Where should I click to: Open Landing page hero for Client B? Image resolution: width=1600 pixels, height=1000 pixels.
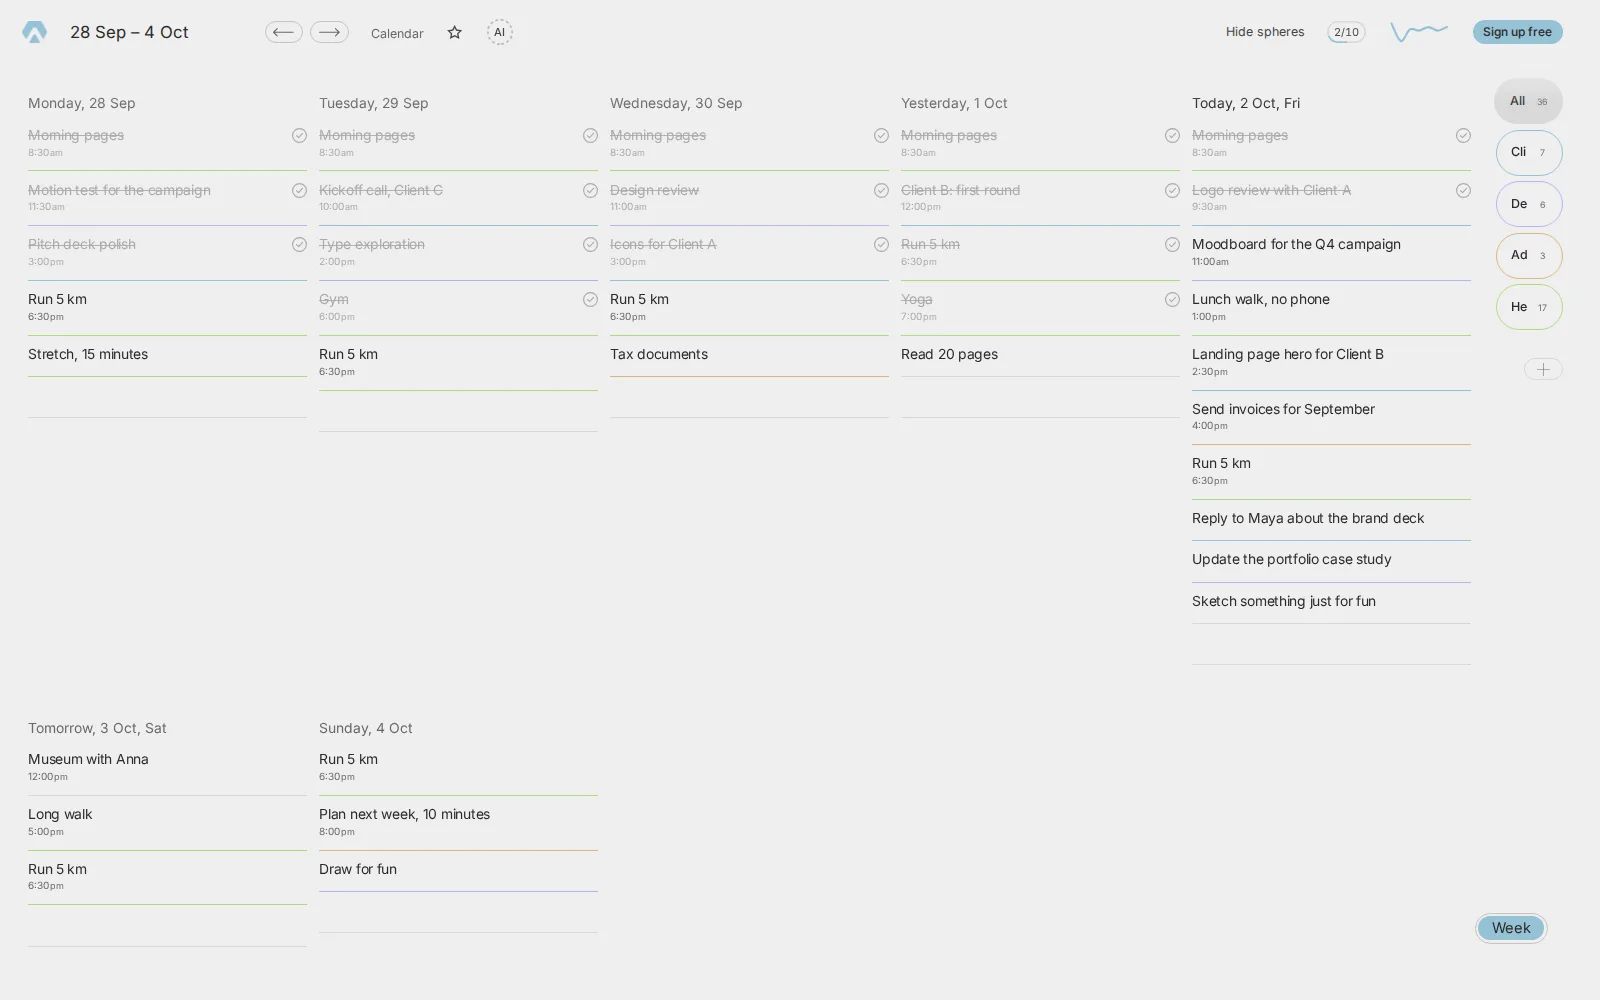coord(1331,363)
